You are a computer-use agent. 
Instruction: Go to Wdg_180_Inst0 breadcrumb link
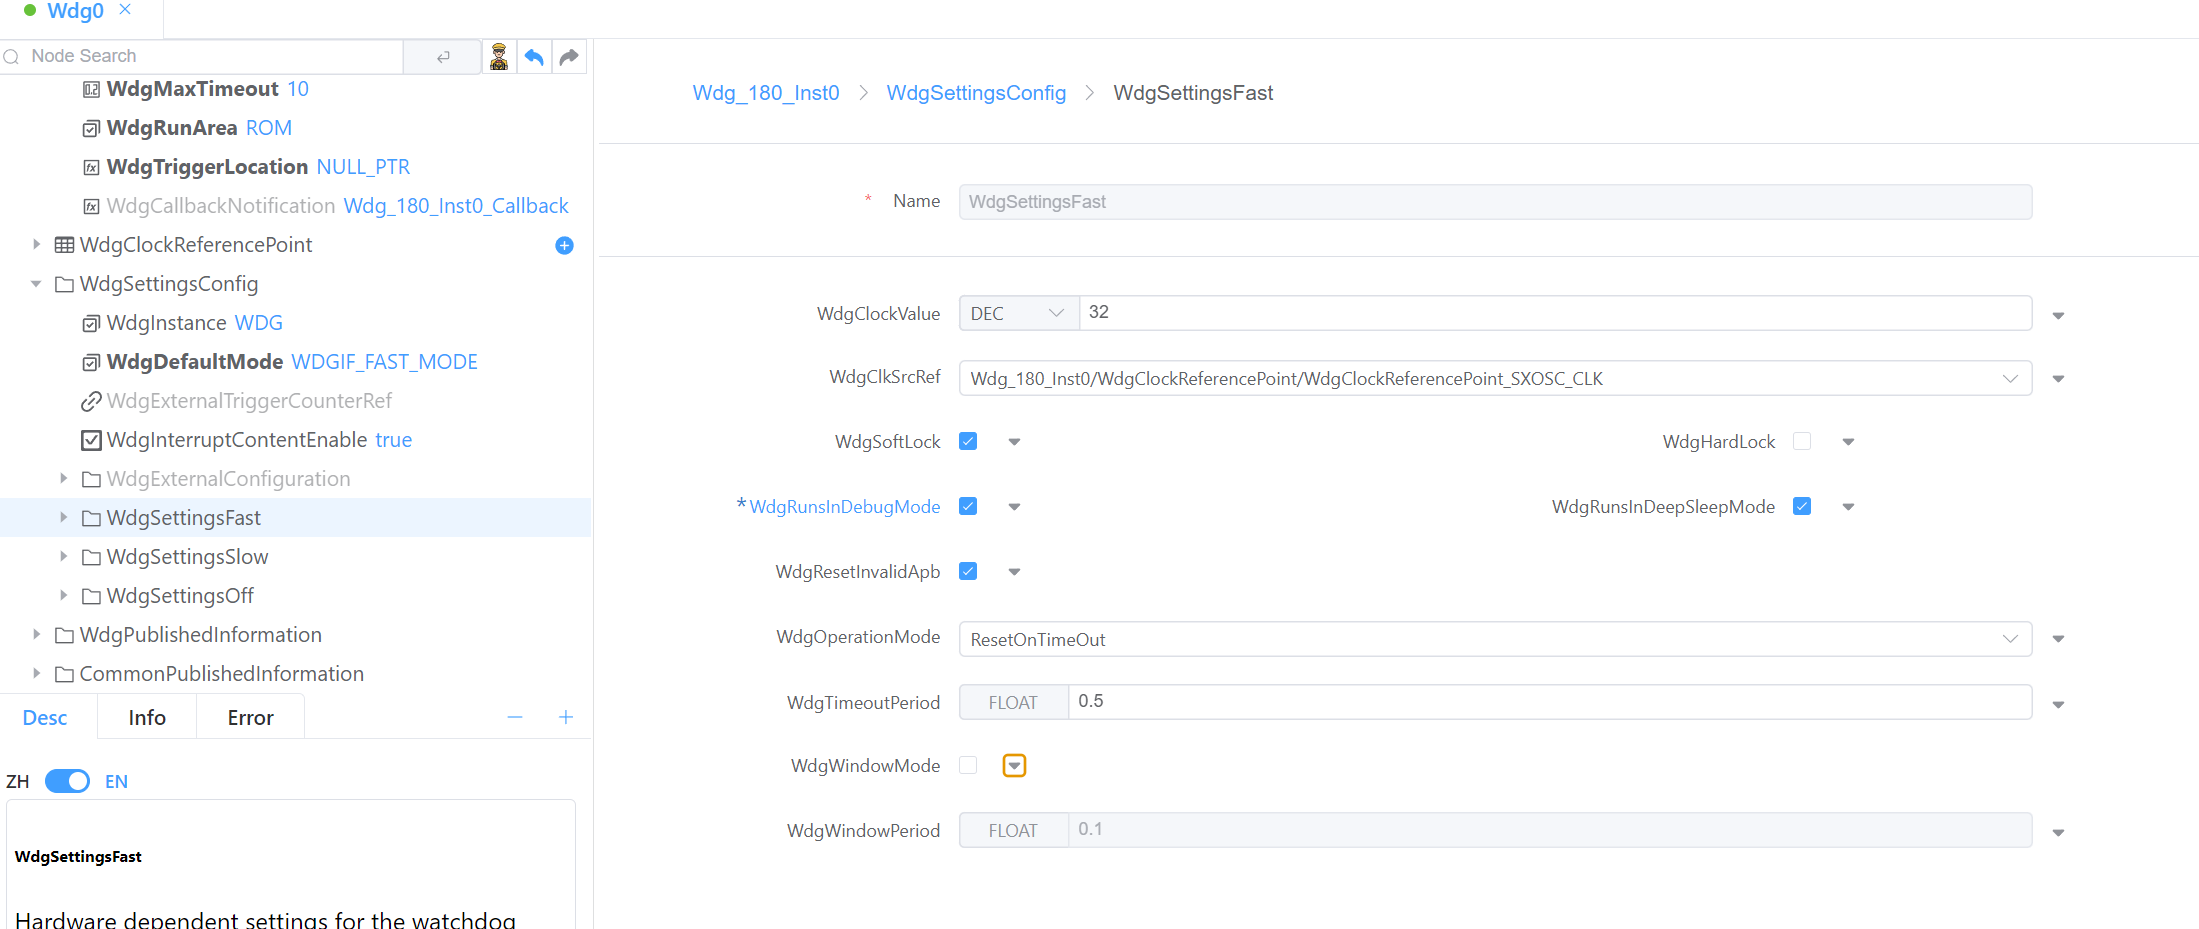765,93
